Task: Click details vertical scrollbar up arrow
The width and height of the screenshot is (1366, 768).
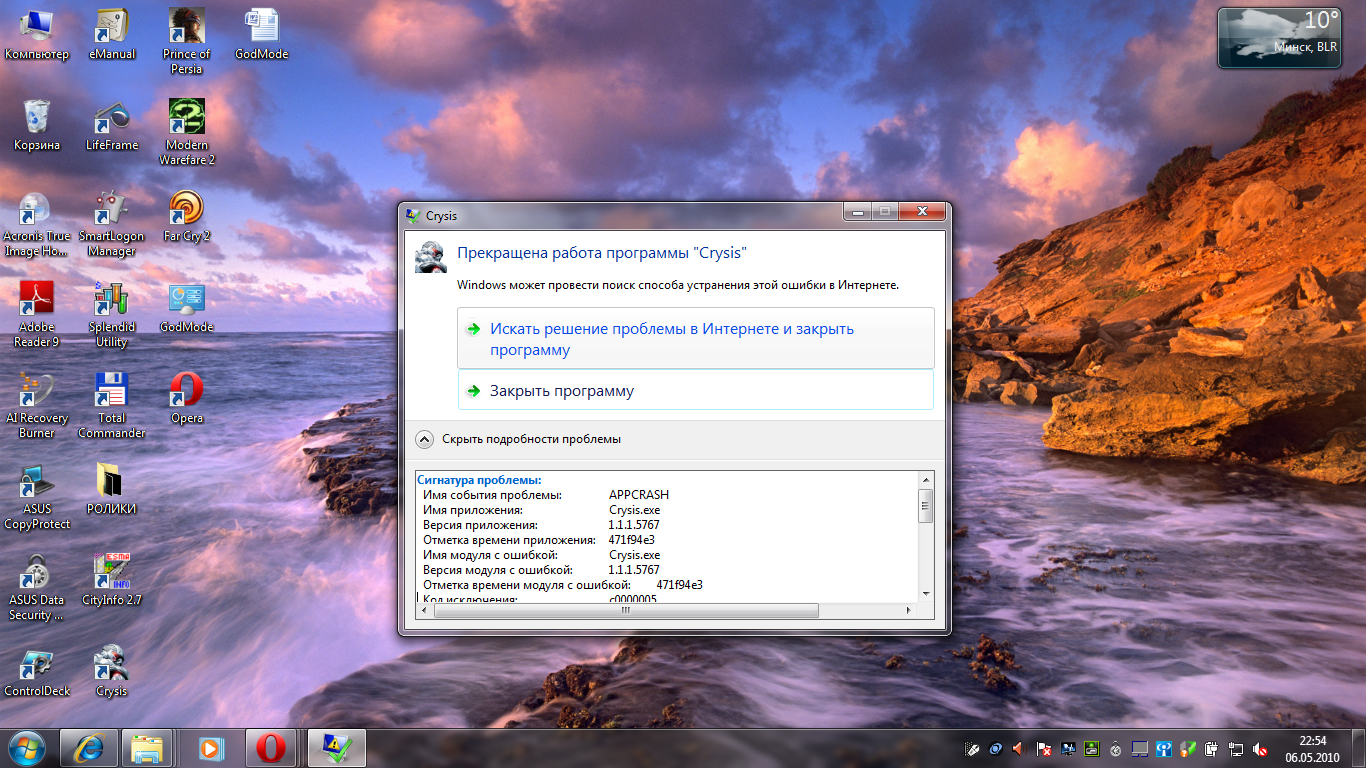Action: [x=926, y=480]
